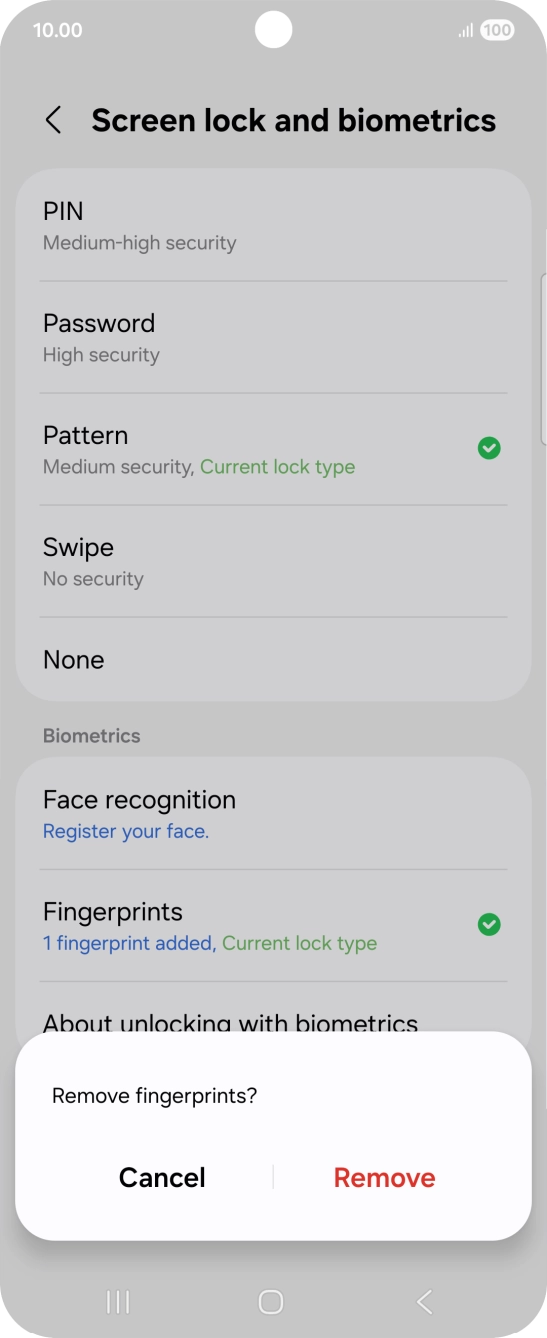Open Face recognition settings

pos(273,814)
